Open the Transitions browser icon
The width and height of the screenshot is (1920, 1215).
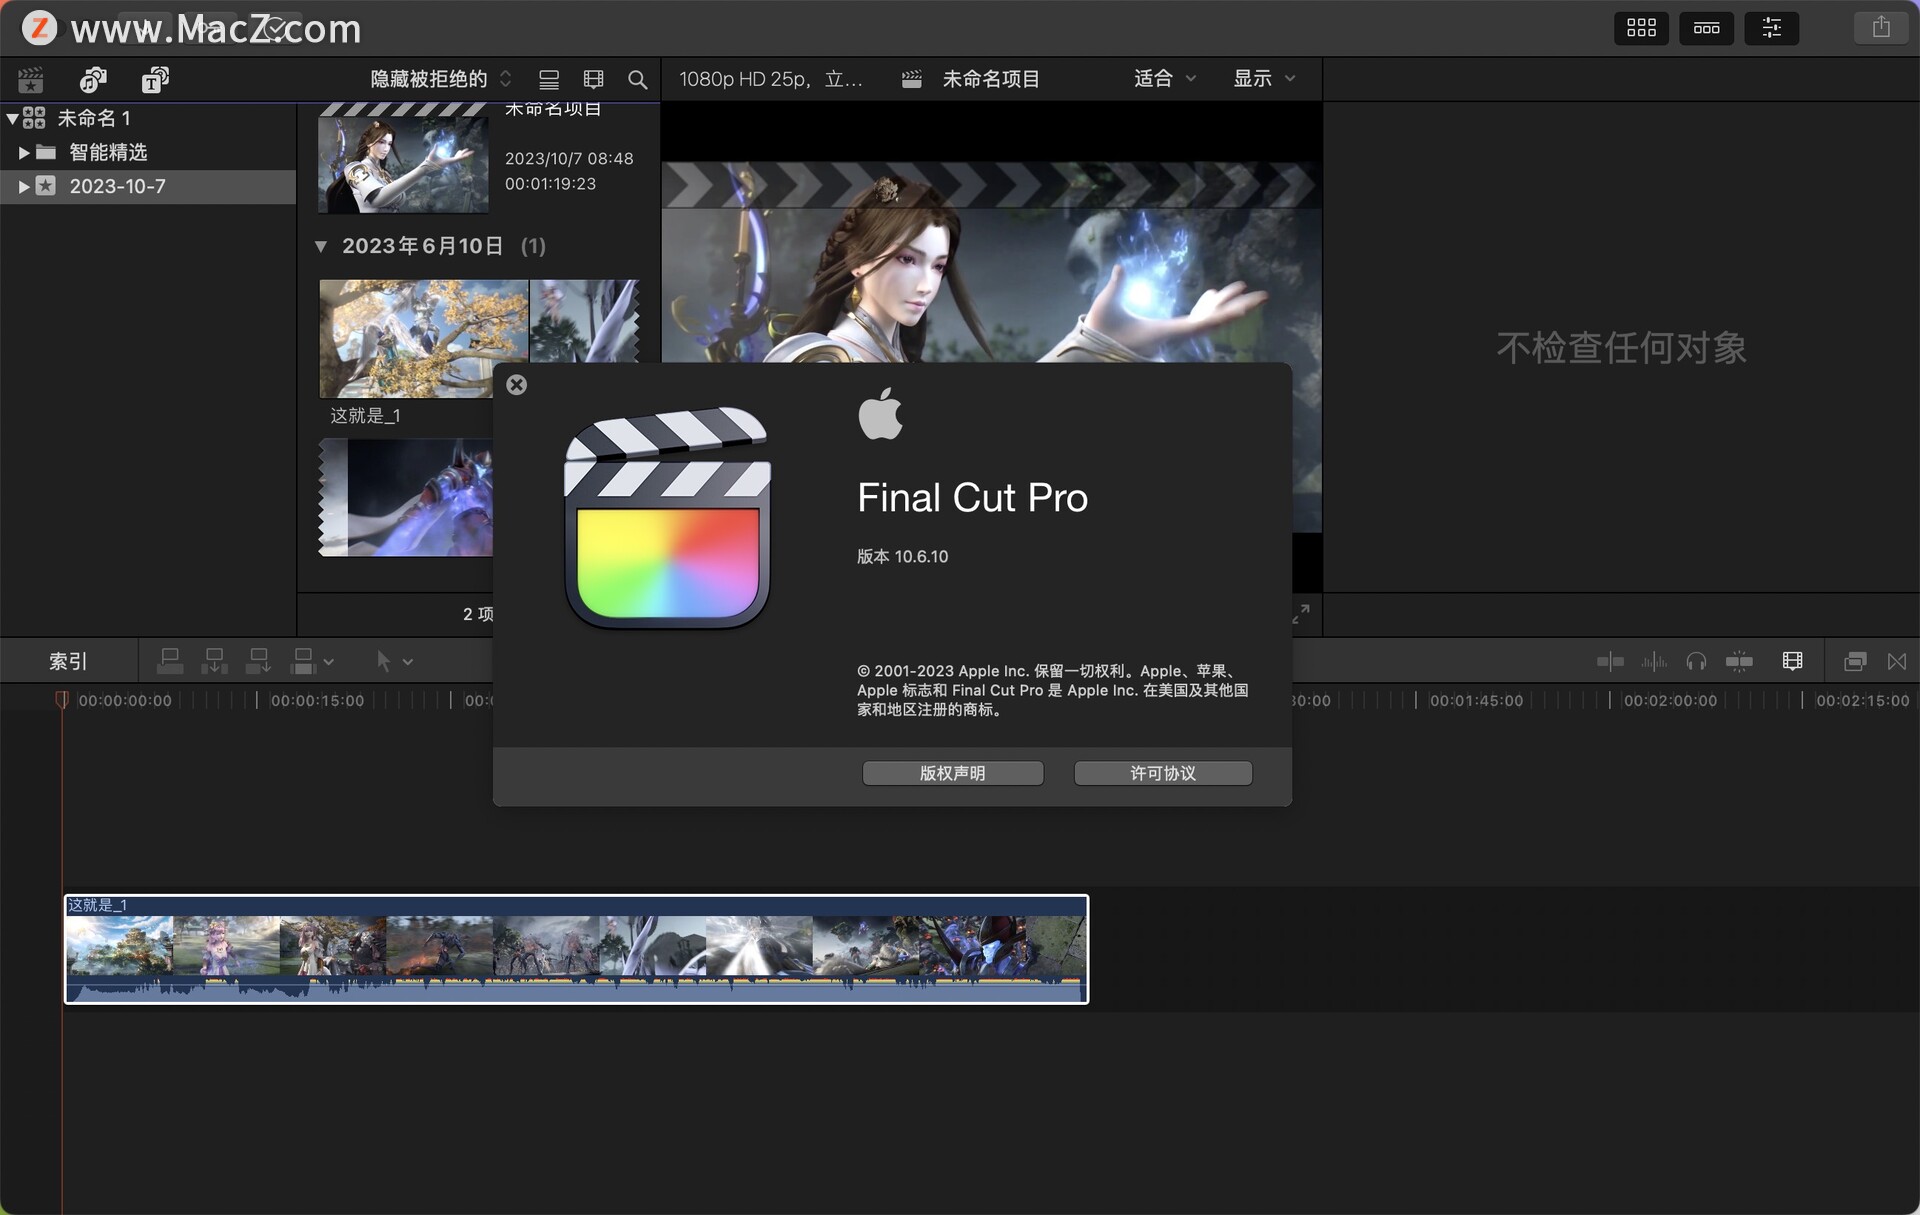1897,661
